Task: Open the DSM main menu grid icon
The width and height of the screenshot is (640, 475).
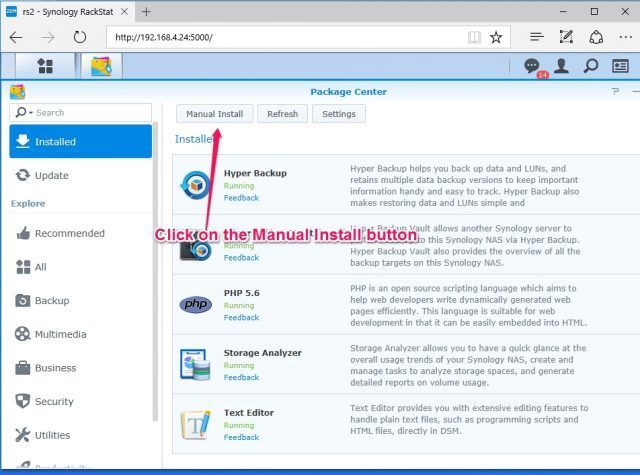Action: point(45,66)
